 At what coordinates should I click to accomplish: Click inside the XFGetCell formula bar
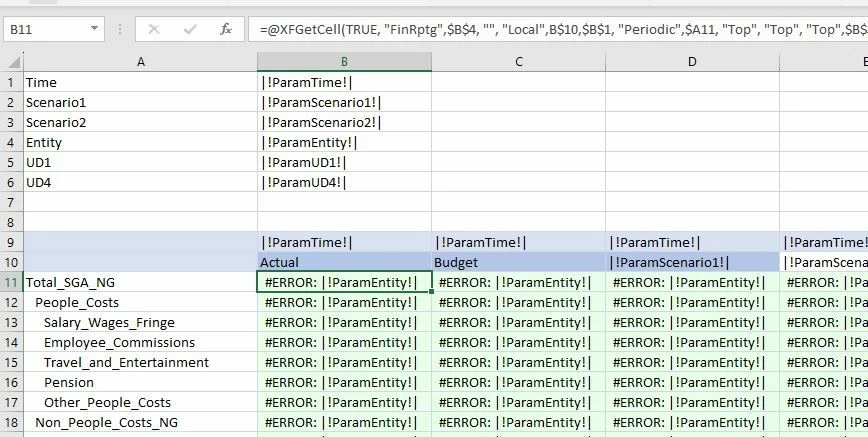[x=558, y=29]
